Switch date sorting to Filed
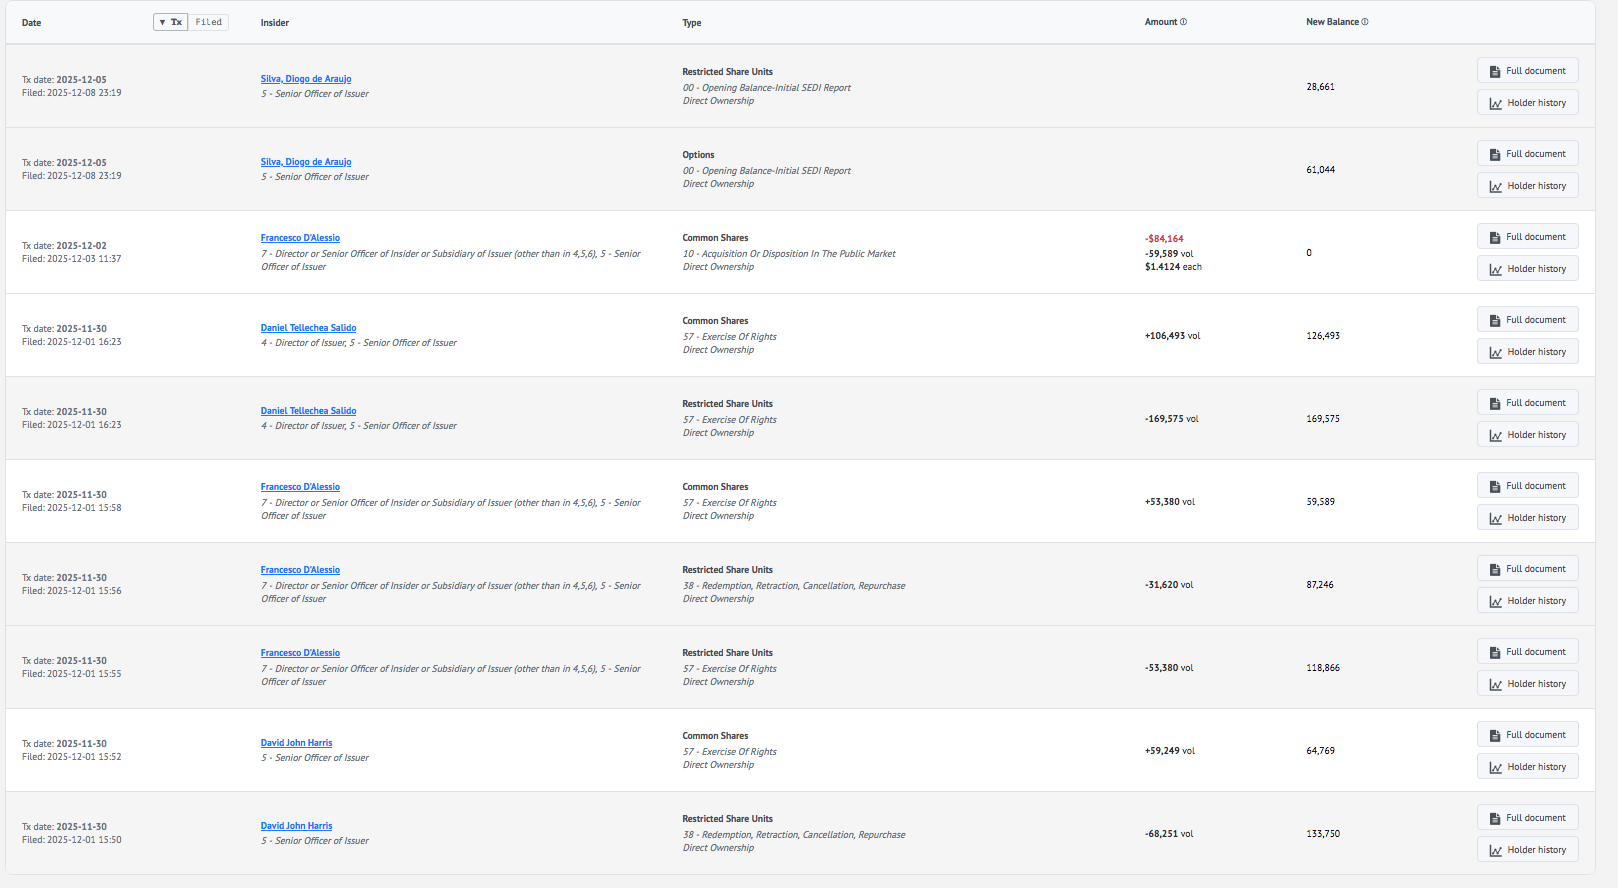The width and height of the screenshot is (1618, 888). (x=209, y=22)
